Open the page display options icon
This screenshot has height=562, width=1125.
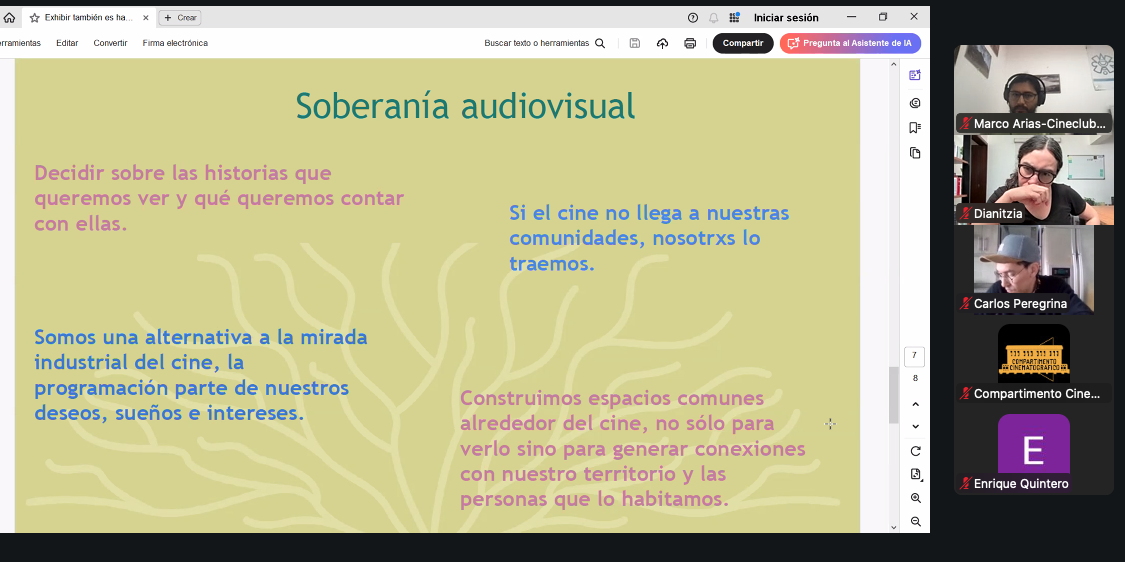[915, 474]
